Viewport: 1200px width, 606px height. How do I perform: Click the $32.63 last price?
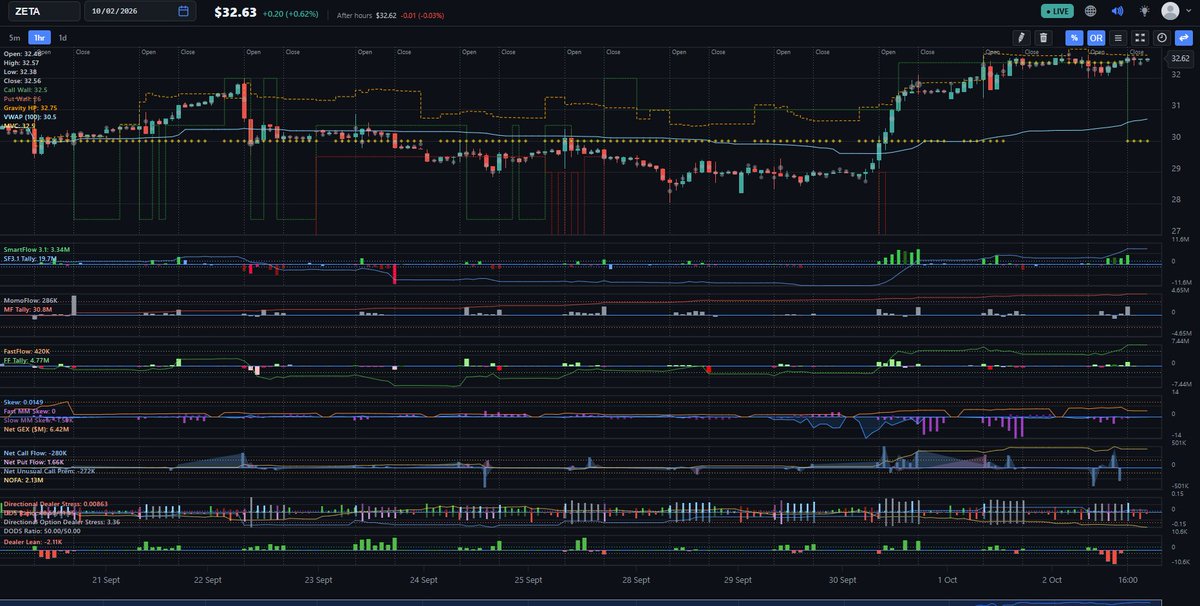point(237,12)
